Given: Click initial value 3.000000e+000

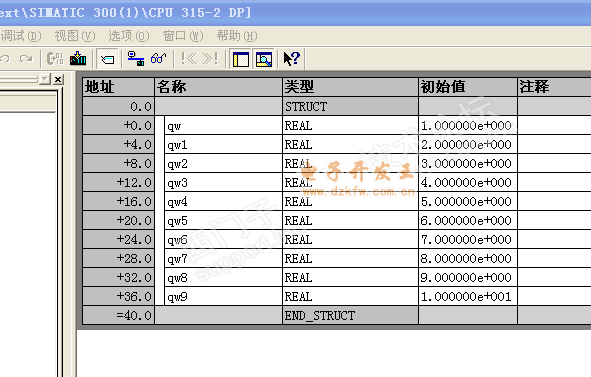Looking at the screenshot, I should click(x=468, y=164).
